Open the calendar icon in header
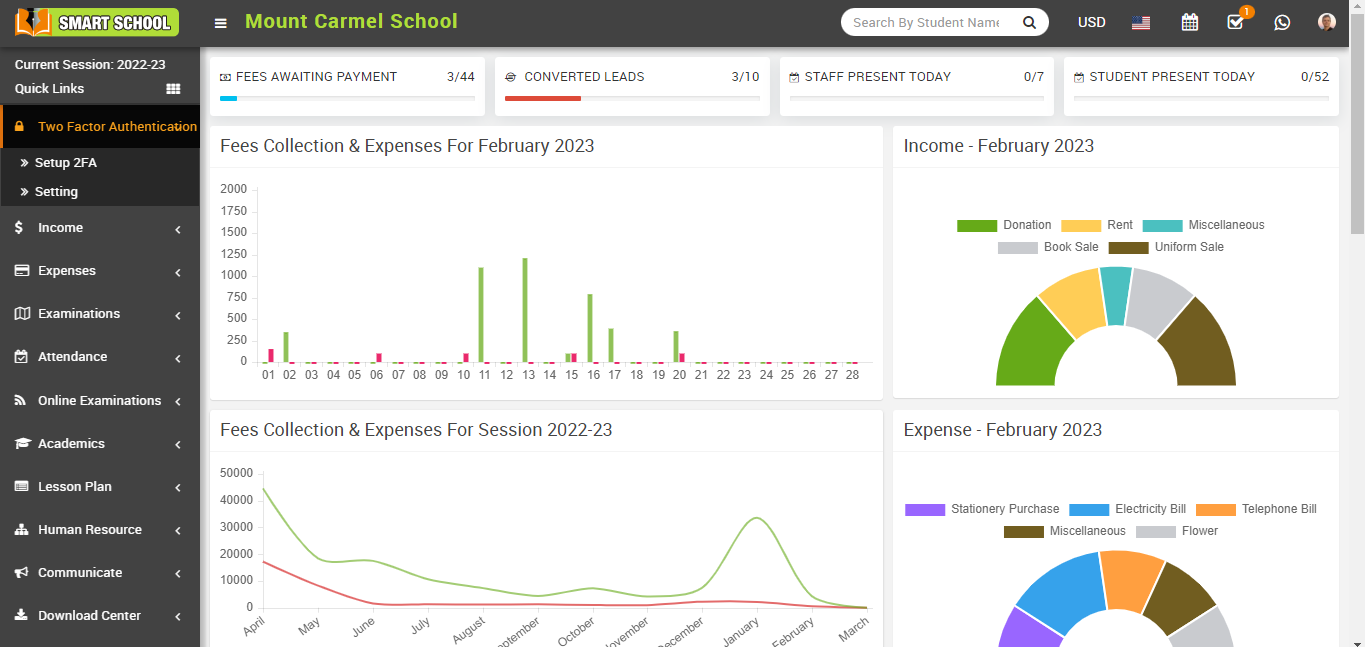 pos(1189,22)
